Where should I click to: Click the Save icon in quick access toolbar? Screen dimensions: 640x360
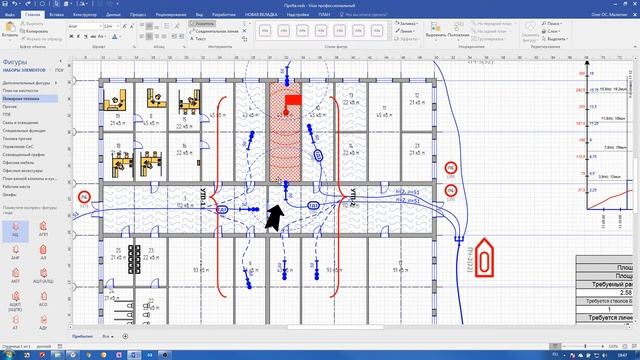pyautogui.click(x=5, y=4)
